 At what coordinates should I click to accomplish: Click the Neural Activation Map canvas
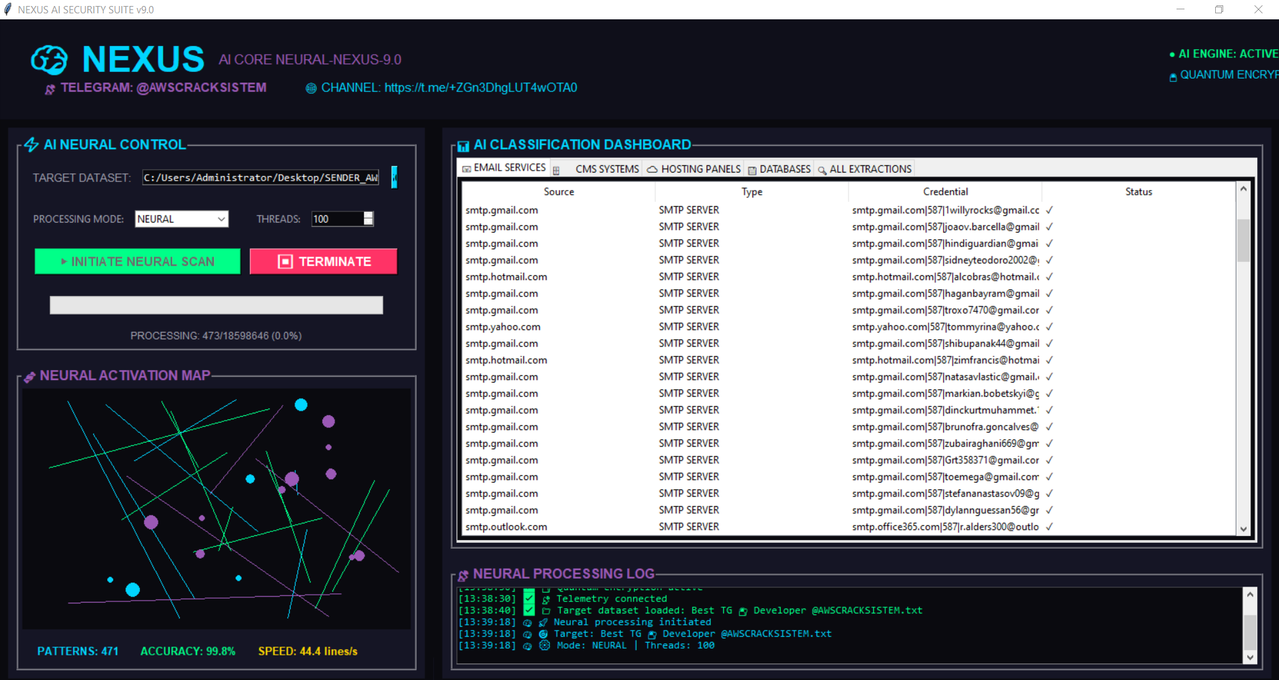[x=216, y=509]
